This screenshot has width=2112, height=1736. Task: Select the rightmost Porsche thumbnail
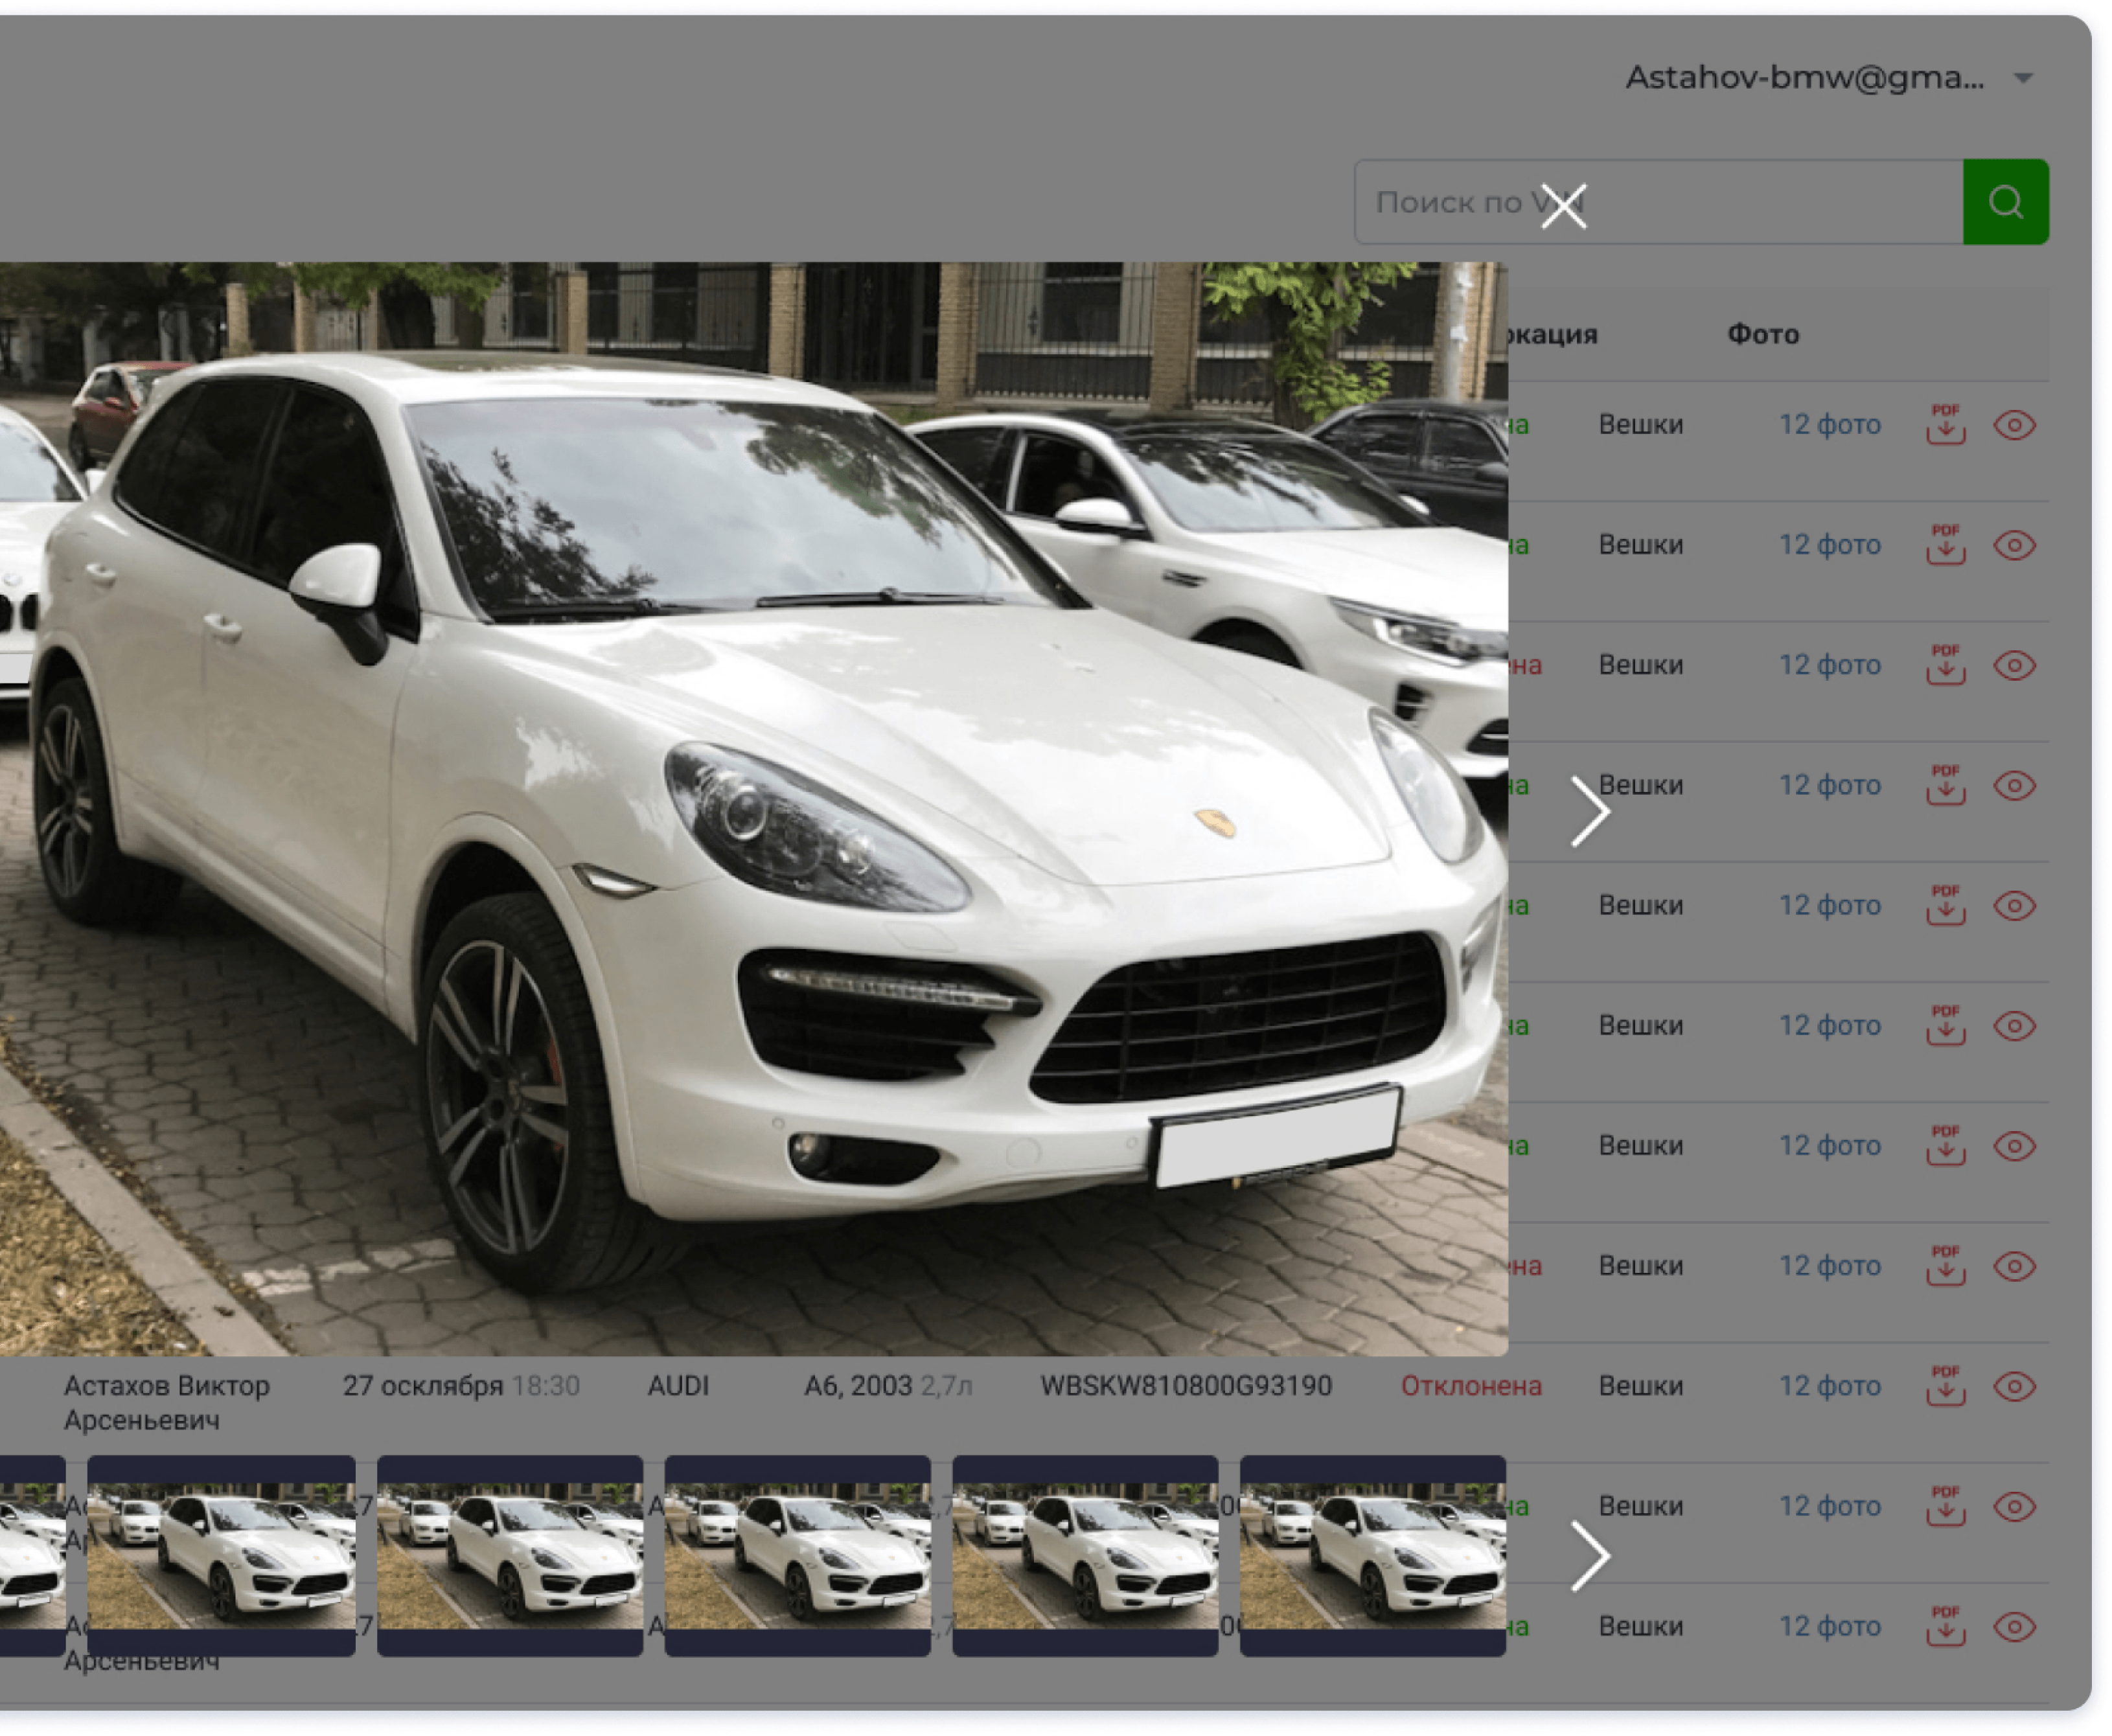pyautogui.click(x=1372, y=1555)
